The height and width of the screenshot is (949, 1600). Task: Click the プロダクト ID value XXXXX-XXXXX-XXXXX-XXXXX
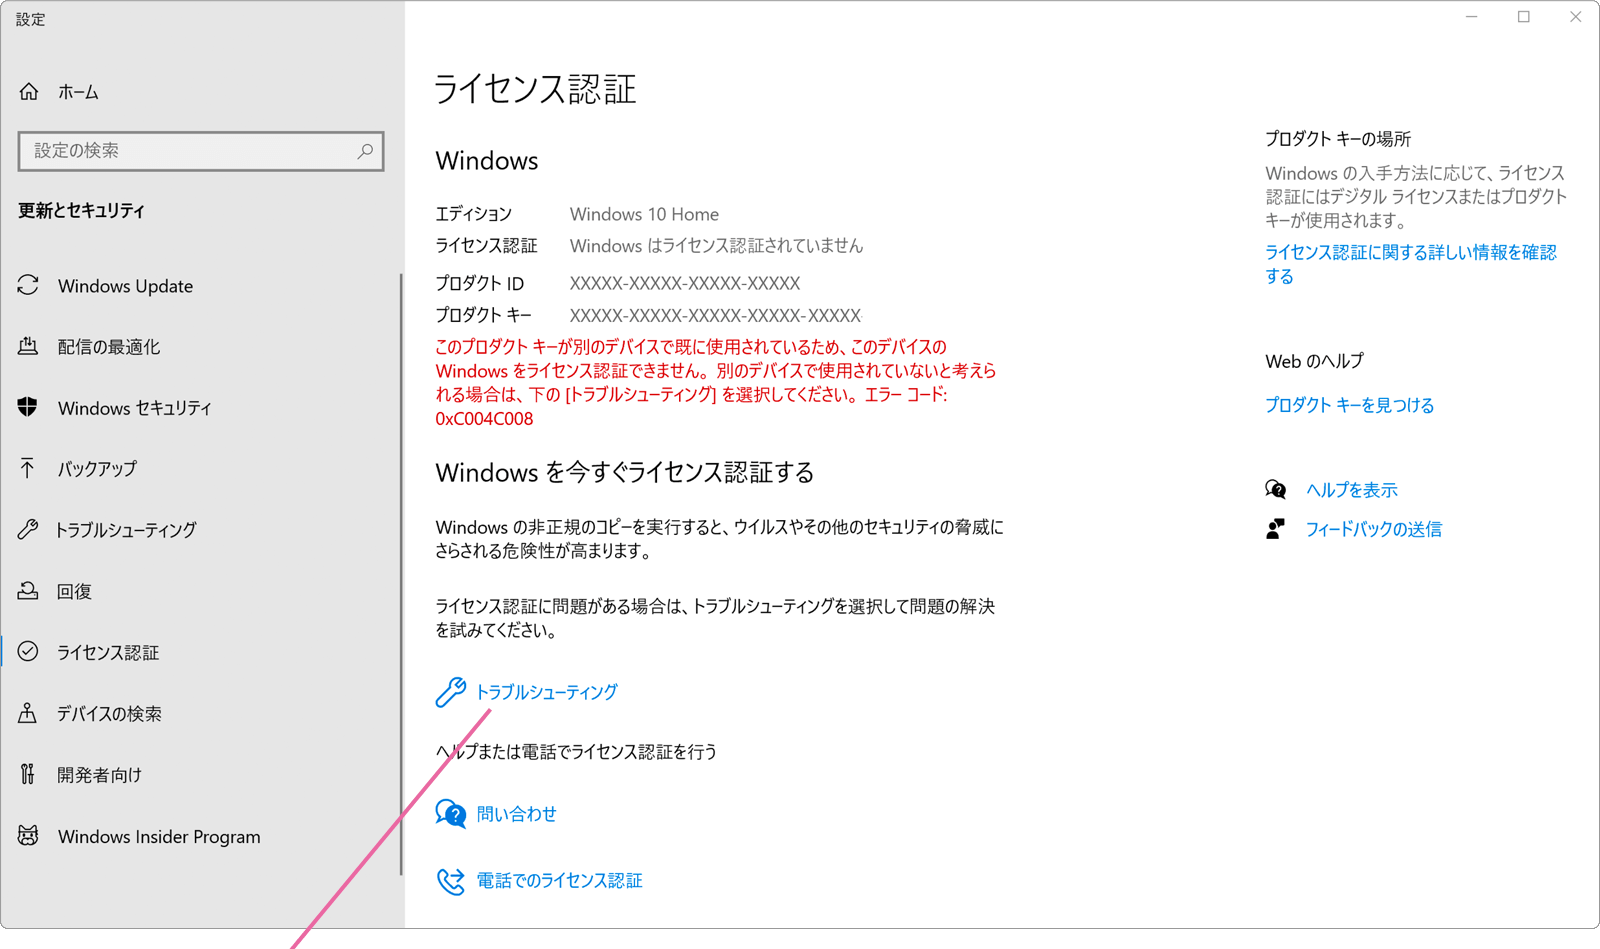[x=685, y=284]
